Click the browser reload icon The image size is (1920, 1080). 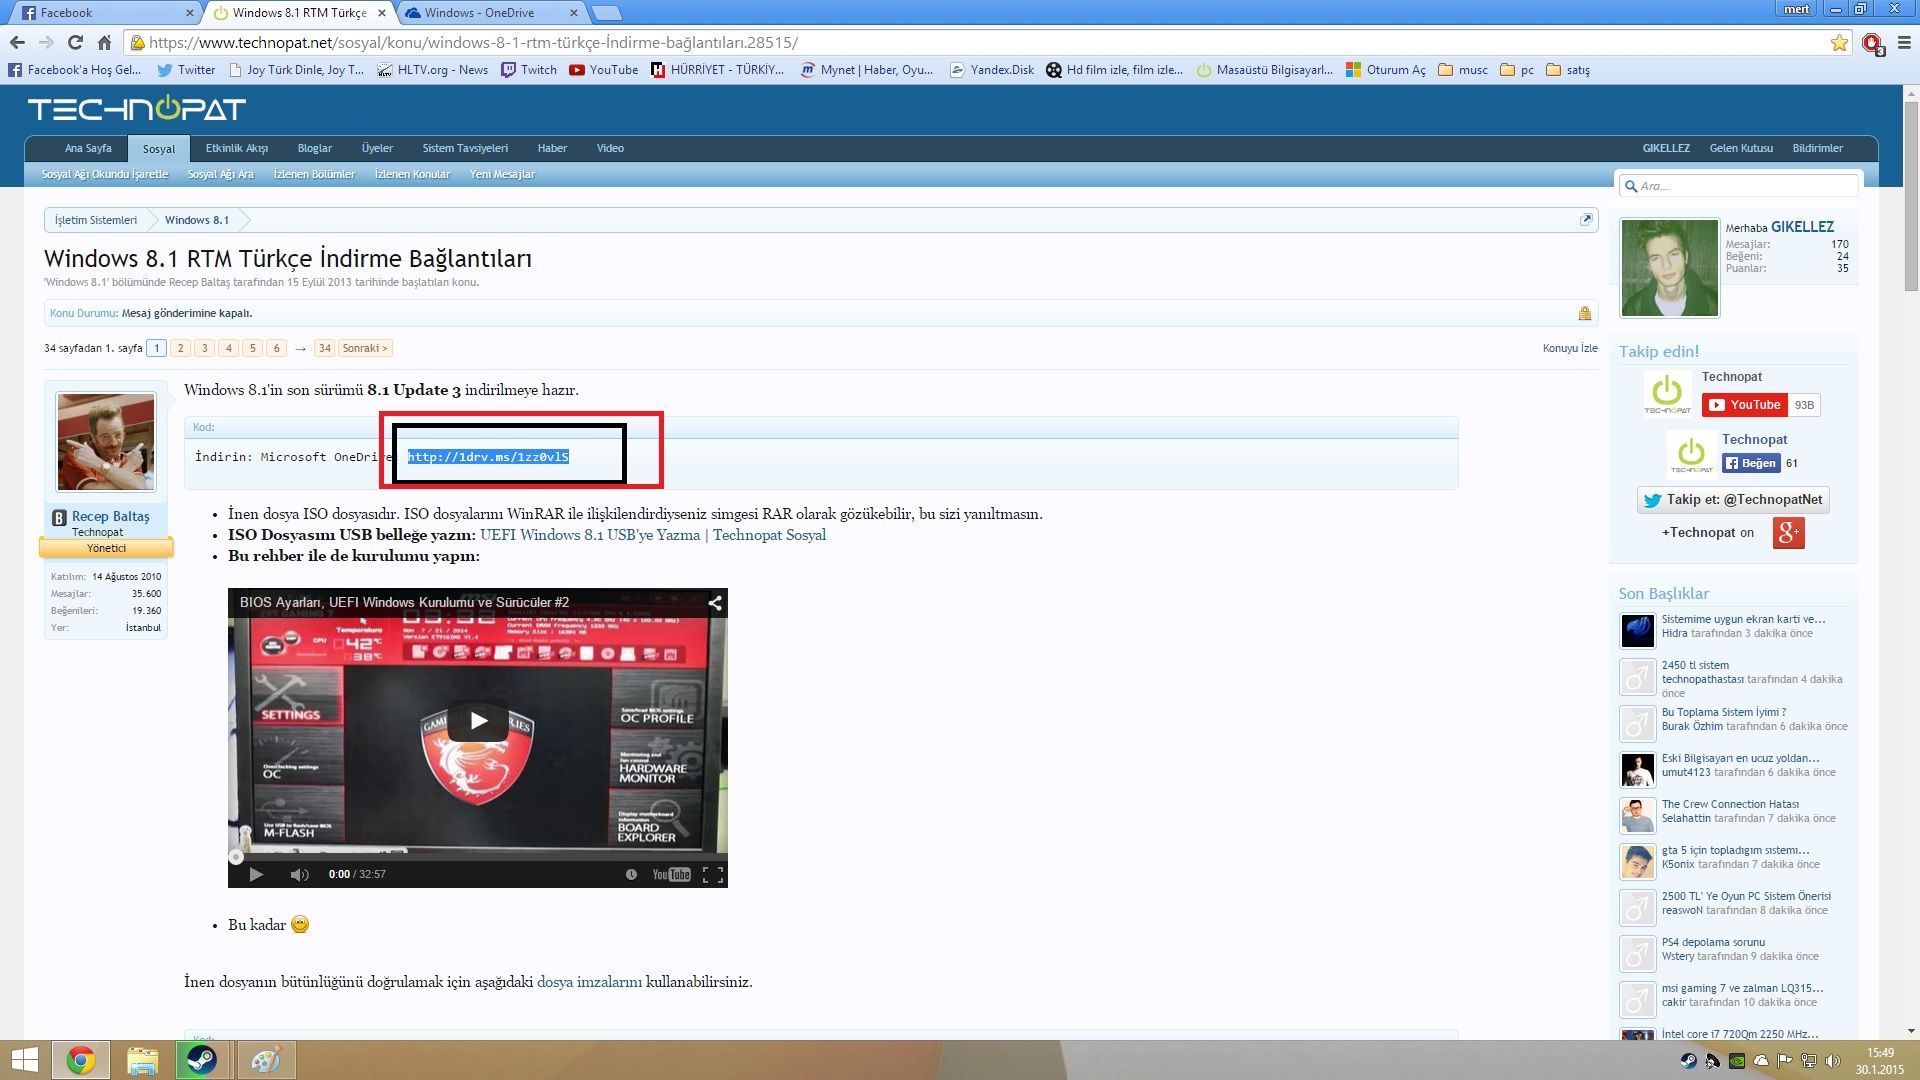(x=75, y=42)
